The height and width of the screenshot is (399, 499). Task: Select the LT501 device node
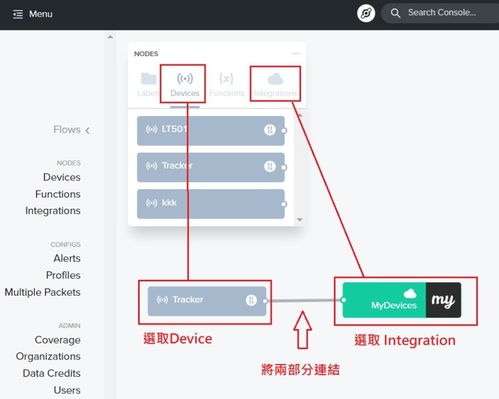pos(211,131)
